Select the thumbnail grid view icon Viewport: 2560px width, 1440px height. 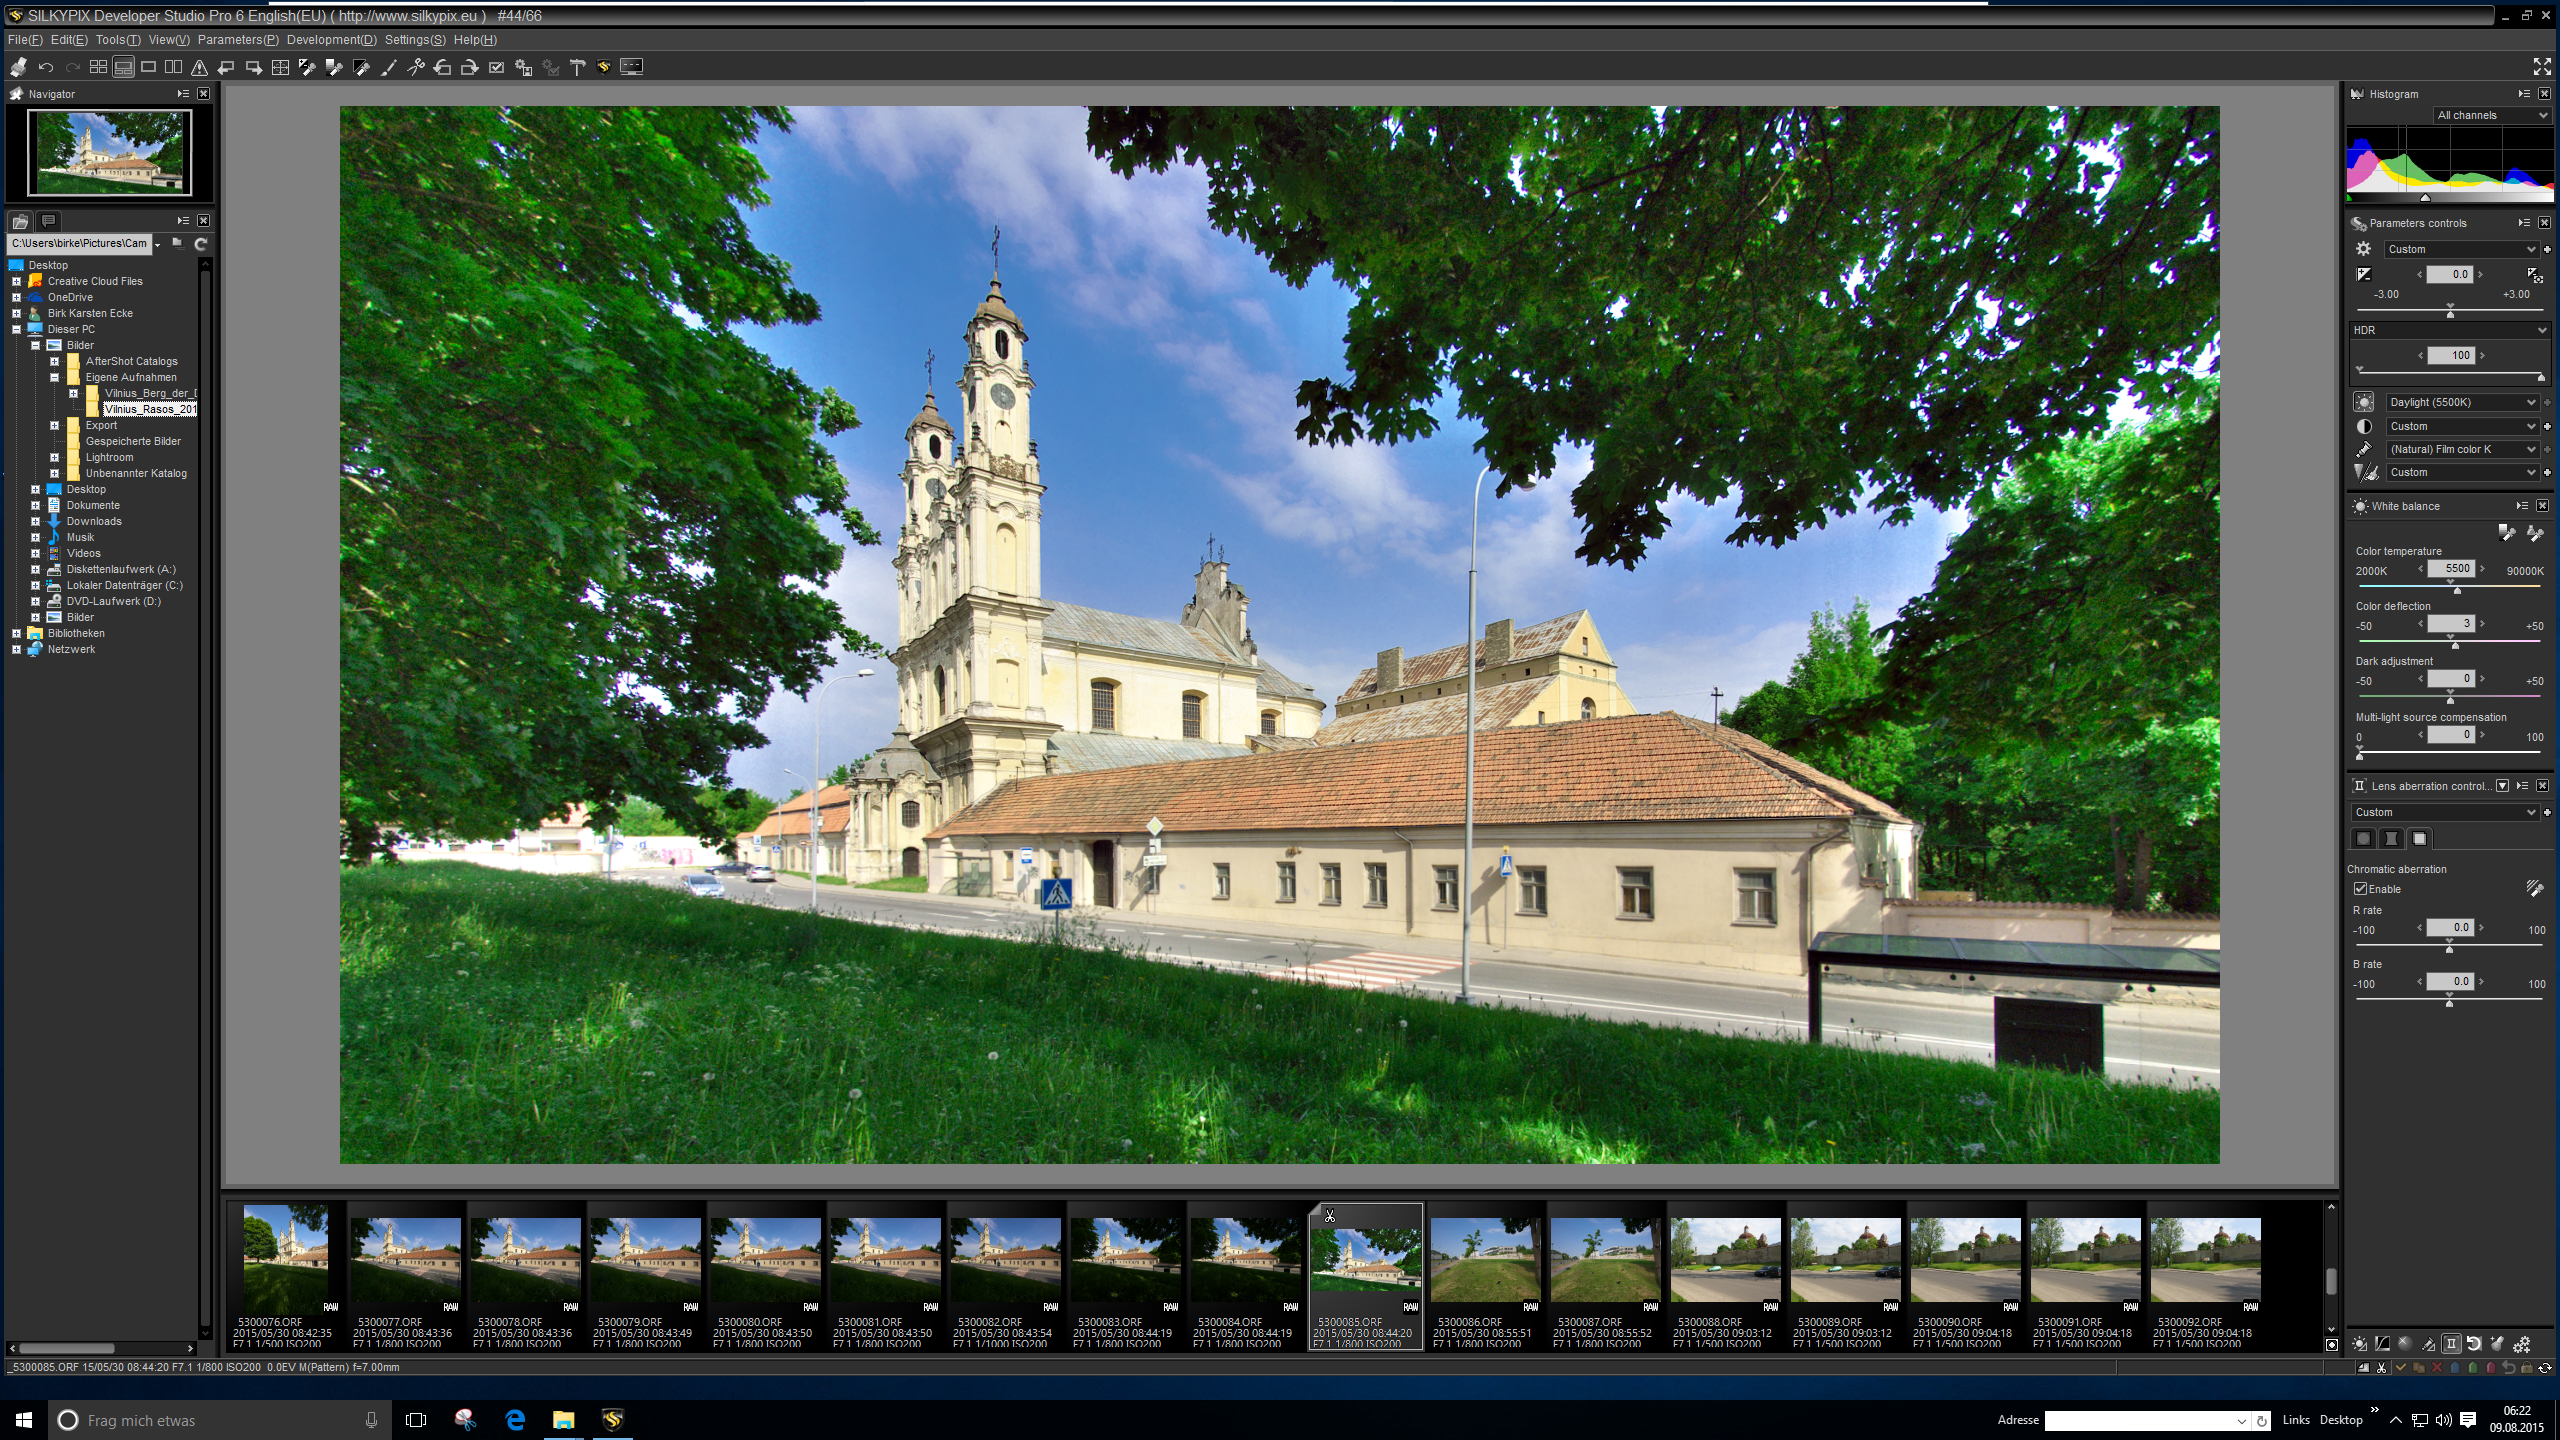coord(98,67)
